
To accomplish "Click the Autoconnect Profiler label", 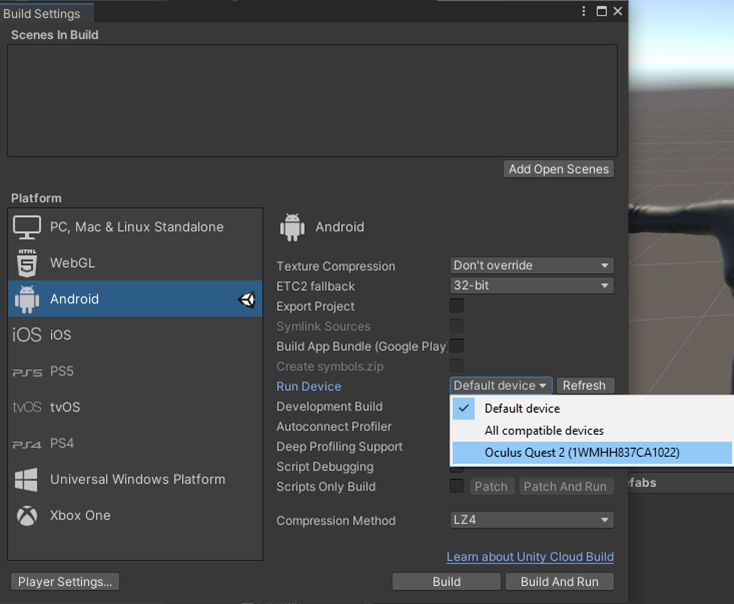I will pyautogui.click(x=334, y=427).
